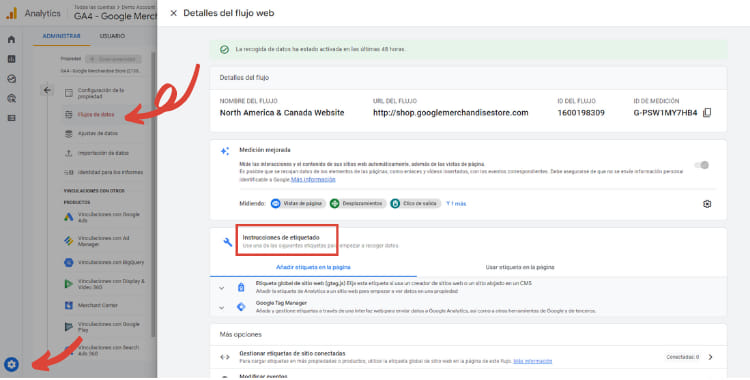This screenshot has width=750, height=380.
Task: Open Merchant Center link
Action: coord(91,305)
